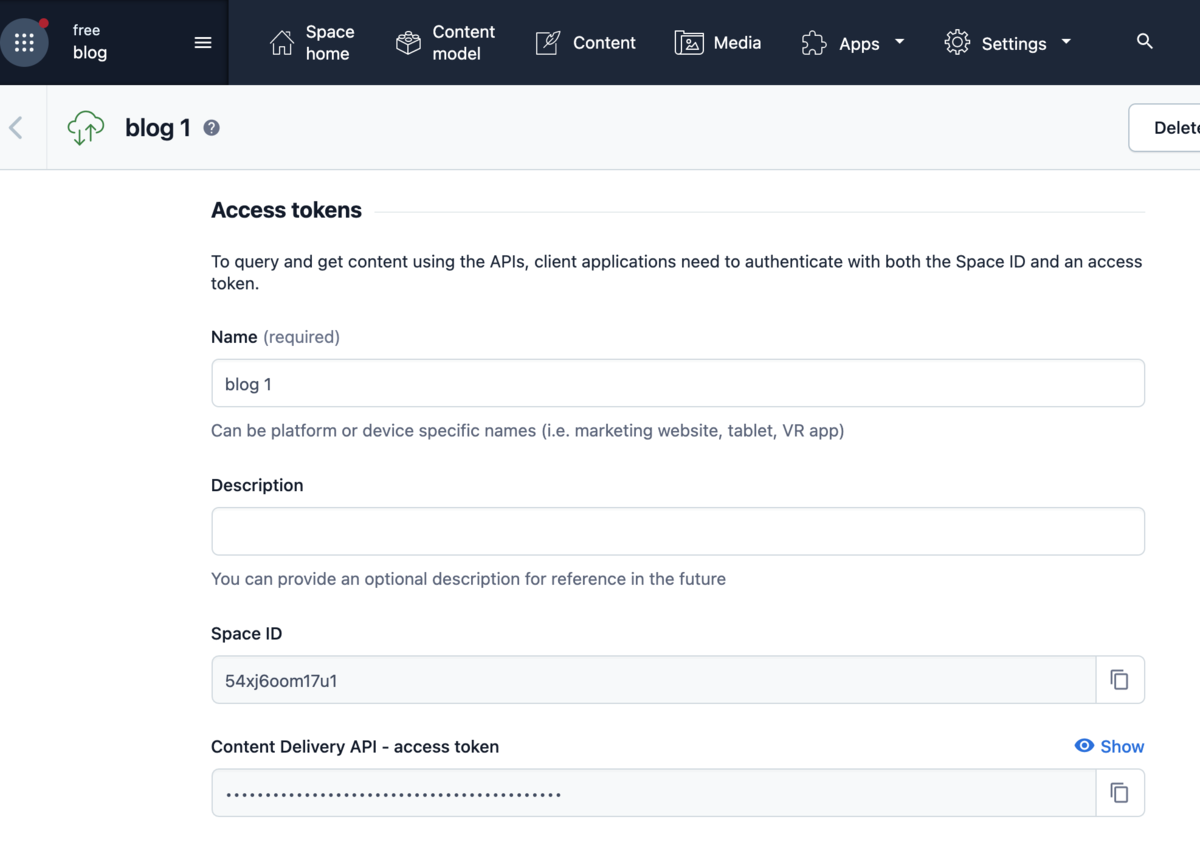Click the help question mark beside blog 1
Screen dimensions: 1200x845
(212, 128)
